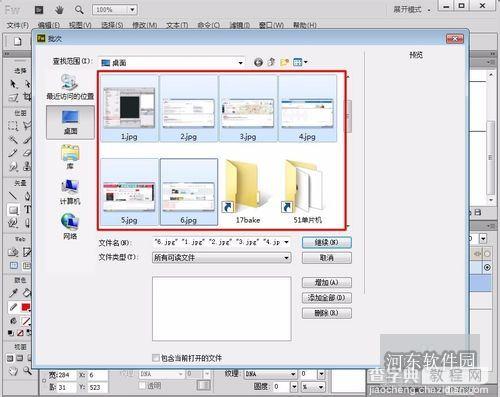
Task: Go up one folder level
Action: click(x=271, y=62)
